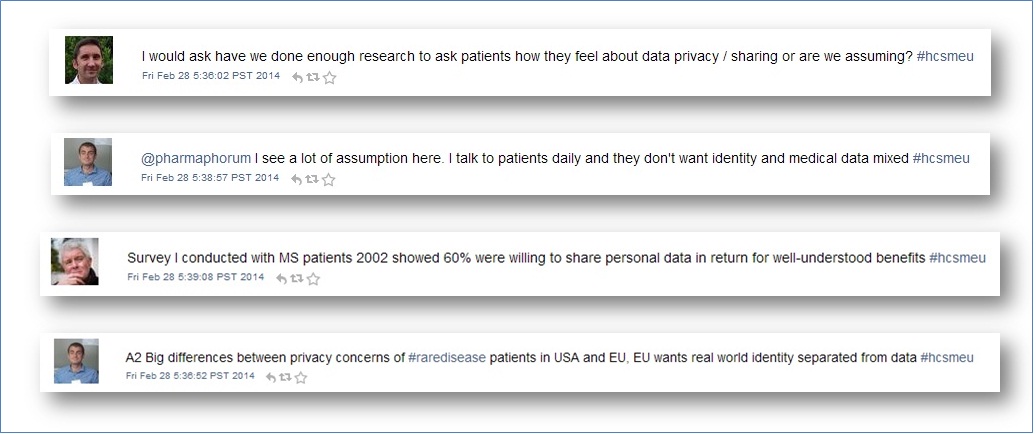
Task: Reply to the data privacy research tweet
Action: click(x=297, y=77)
